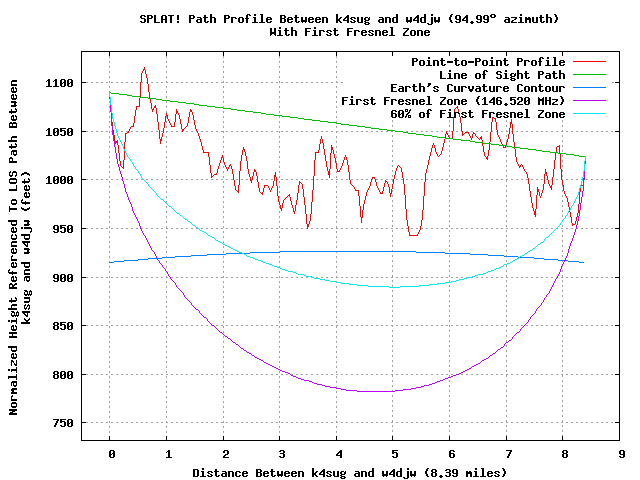Click the x-axis tick label 1
The height and width of the screenshot is (480, 640).
168,454
